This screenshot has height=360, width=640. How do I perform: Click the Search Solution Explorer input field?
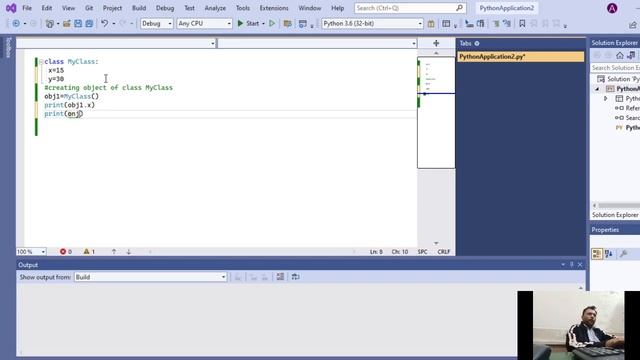pos(616,68)
